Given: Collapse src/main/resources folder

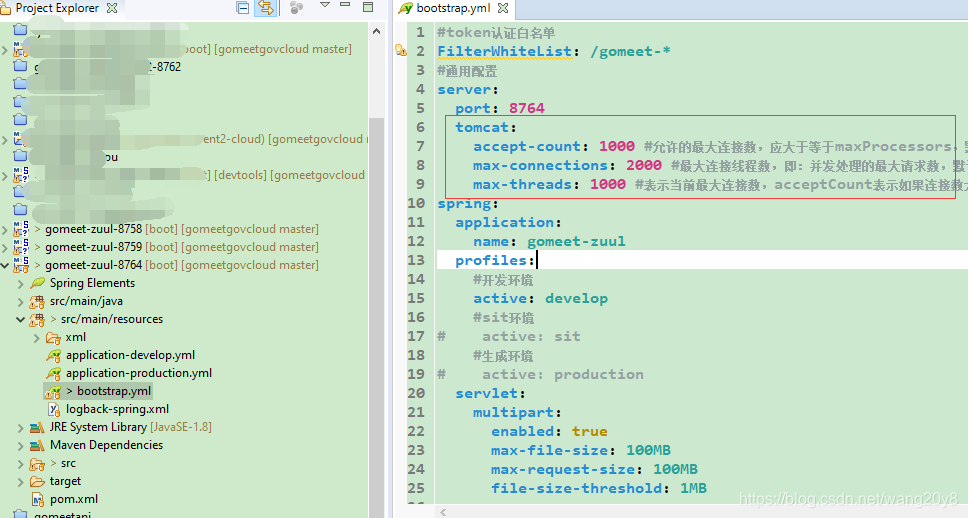Looking at the screenshot, I should [x=21, y=319].
